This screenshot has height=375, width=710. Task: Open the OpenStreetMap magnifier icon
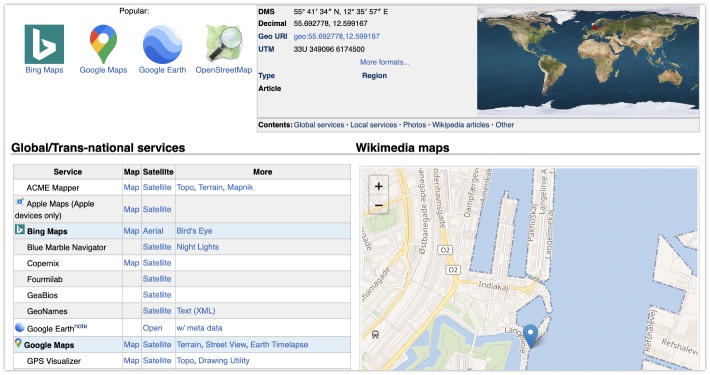224,43
